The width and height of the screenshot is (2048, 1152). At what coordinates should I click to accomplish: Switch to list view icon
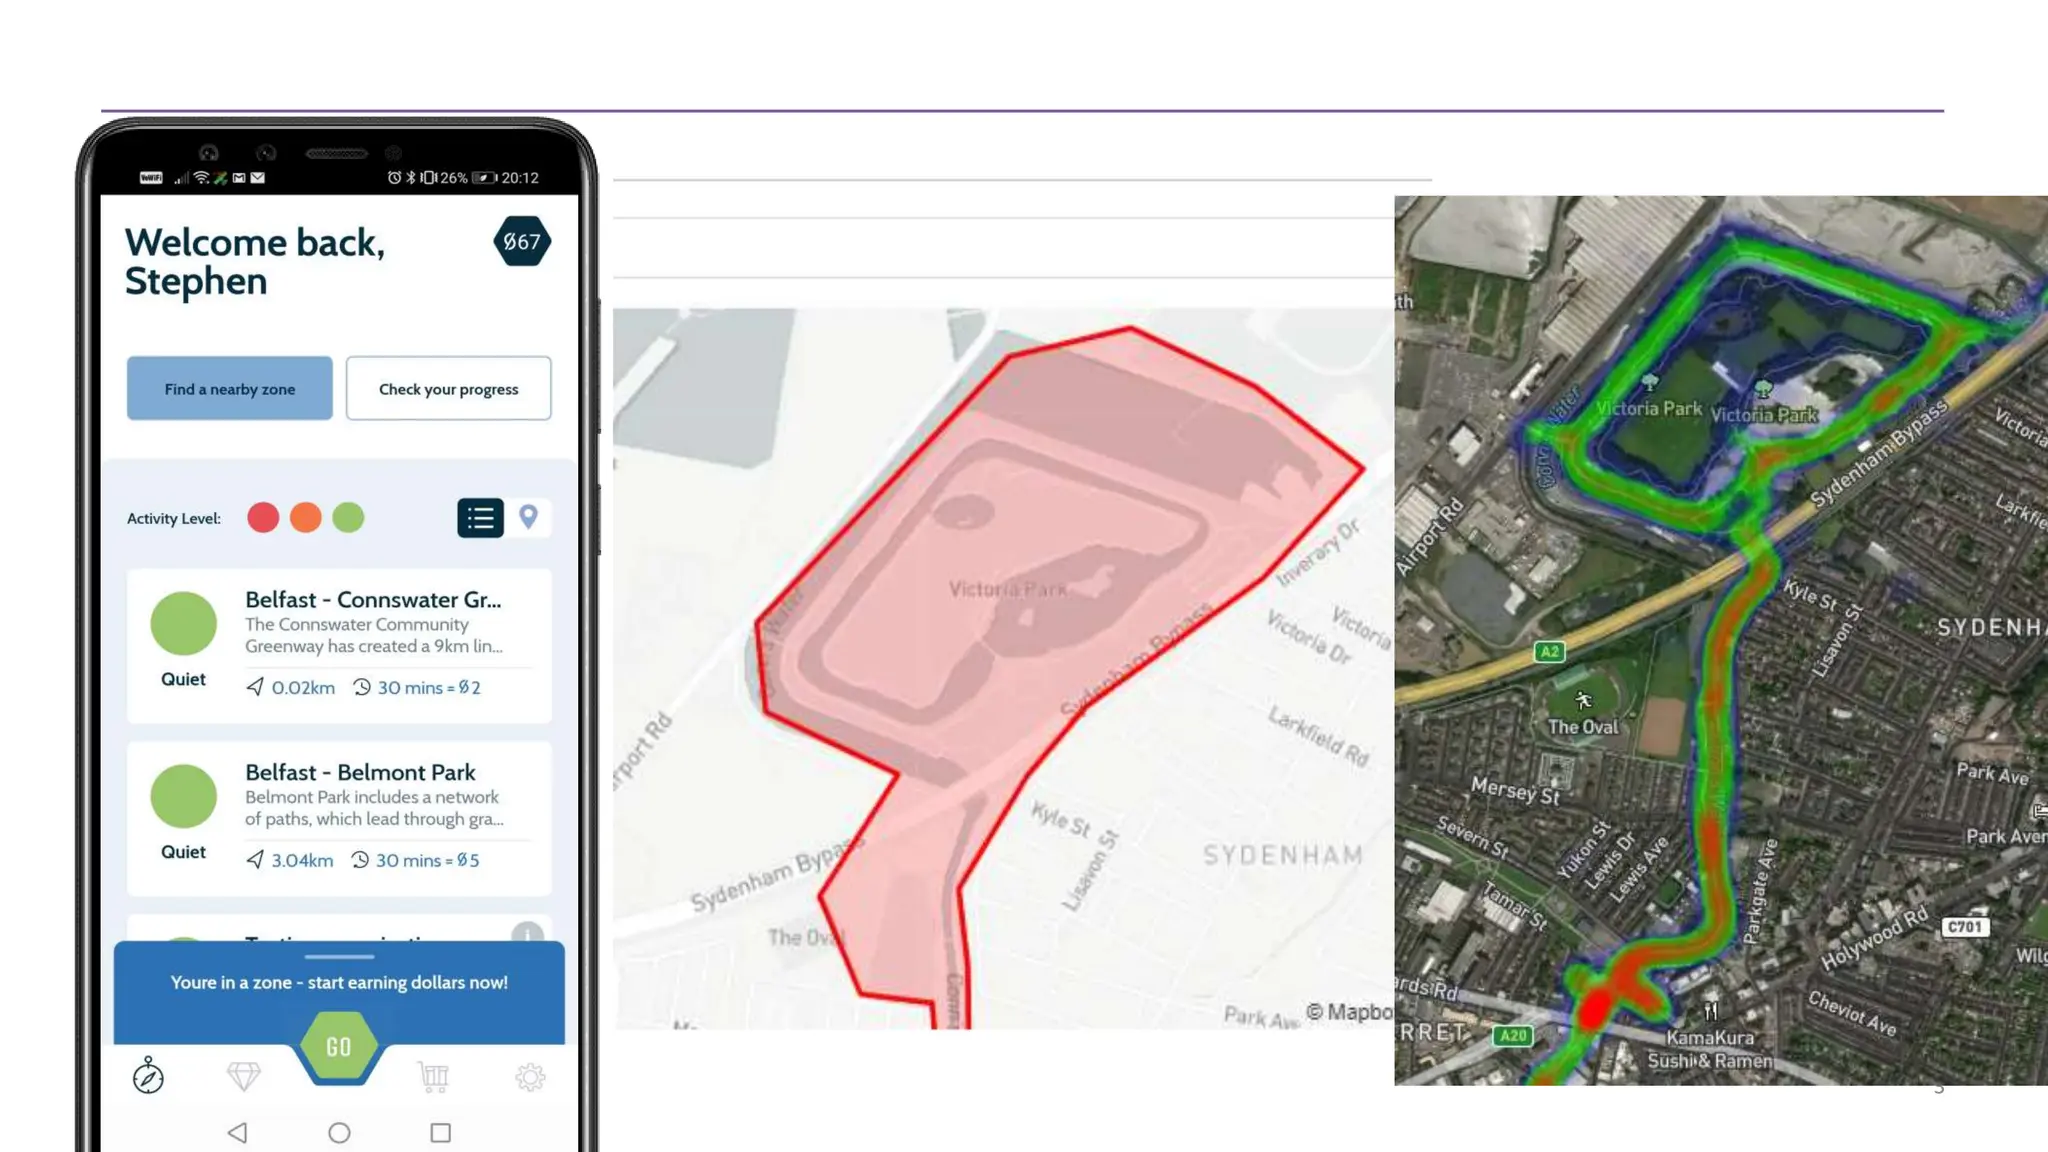[480, 518]
